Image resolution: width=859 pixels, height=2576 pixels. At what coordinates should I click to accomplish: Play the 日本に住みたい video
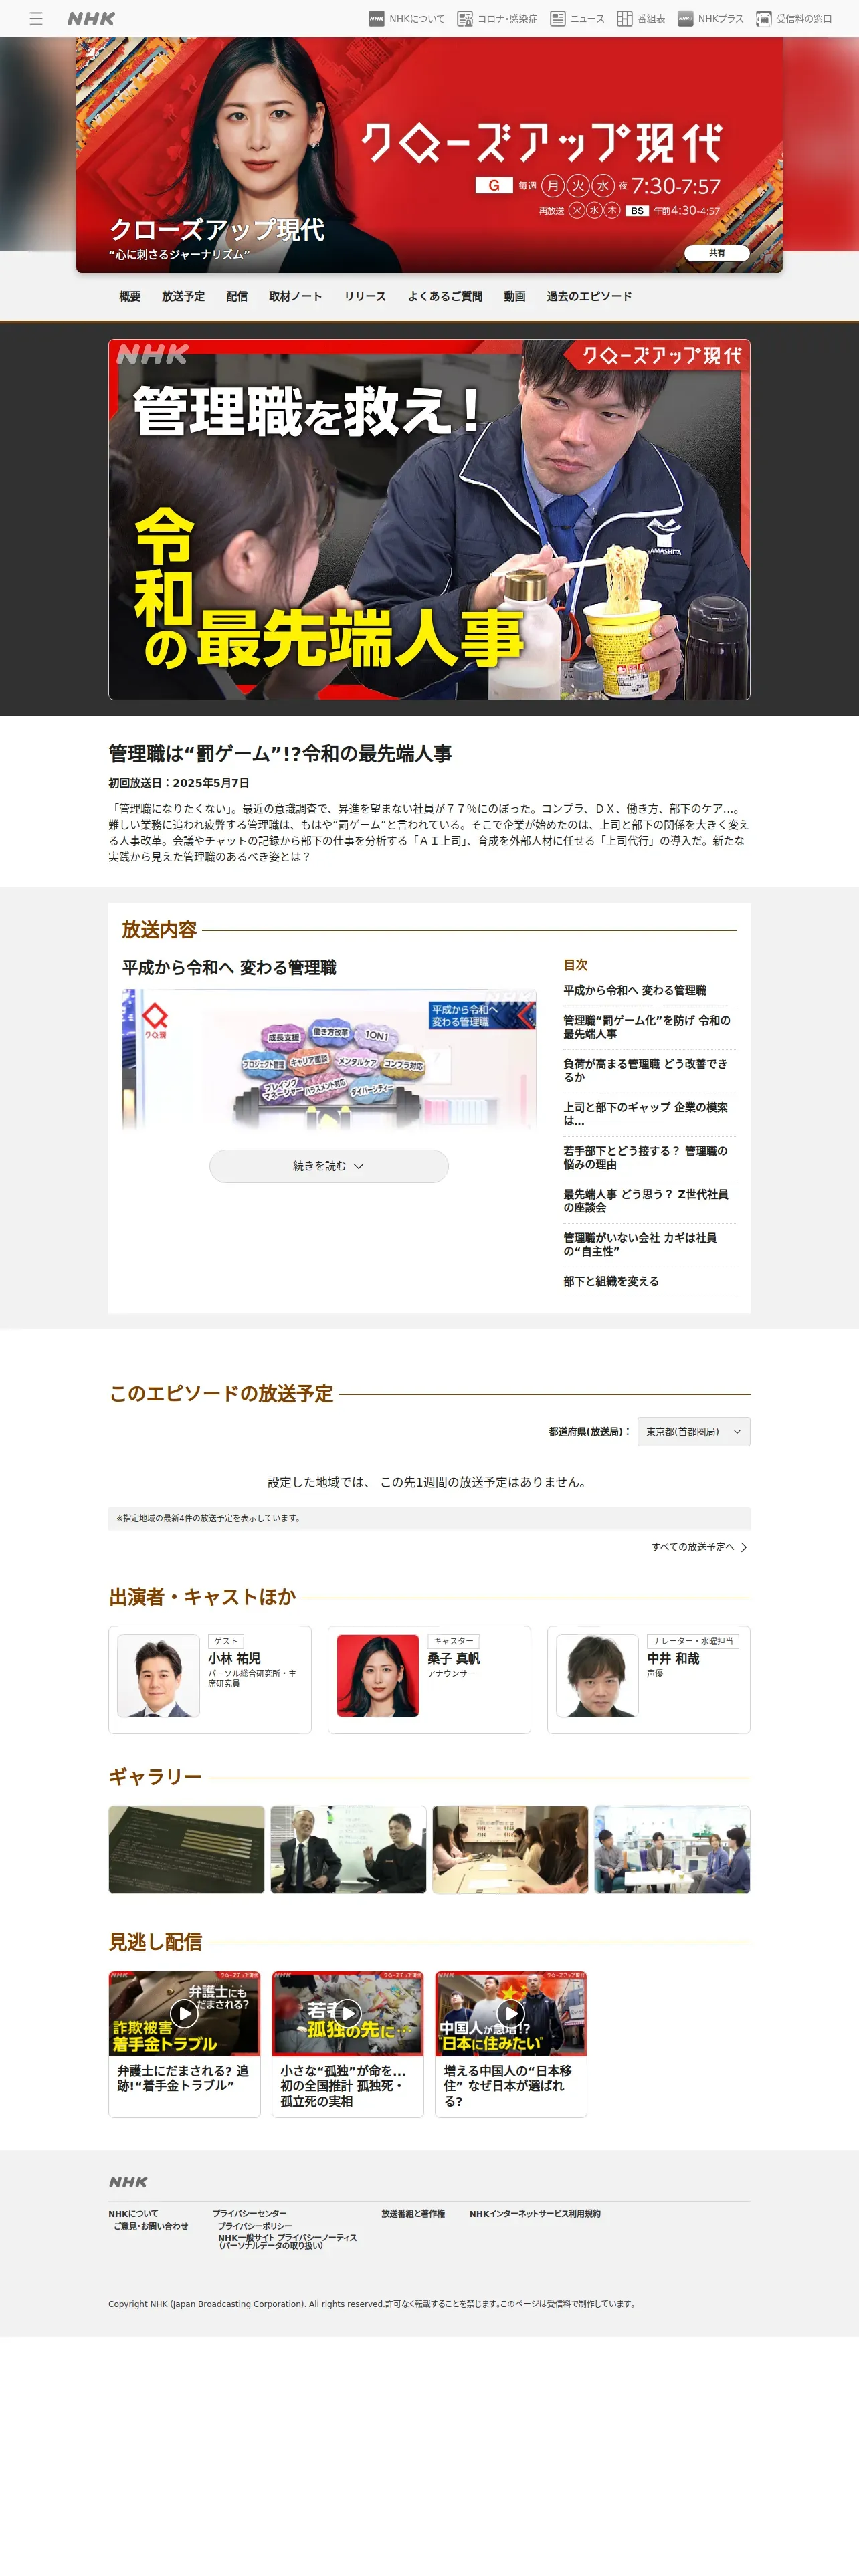510,2013
